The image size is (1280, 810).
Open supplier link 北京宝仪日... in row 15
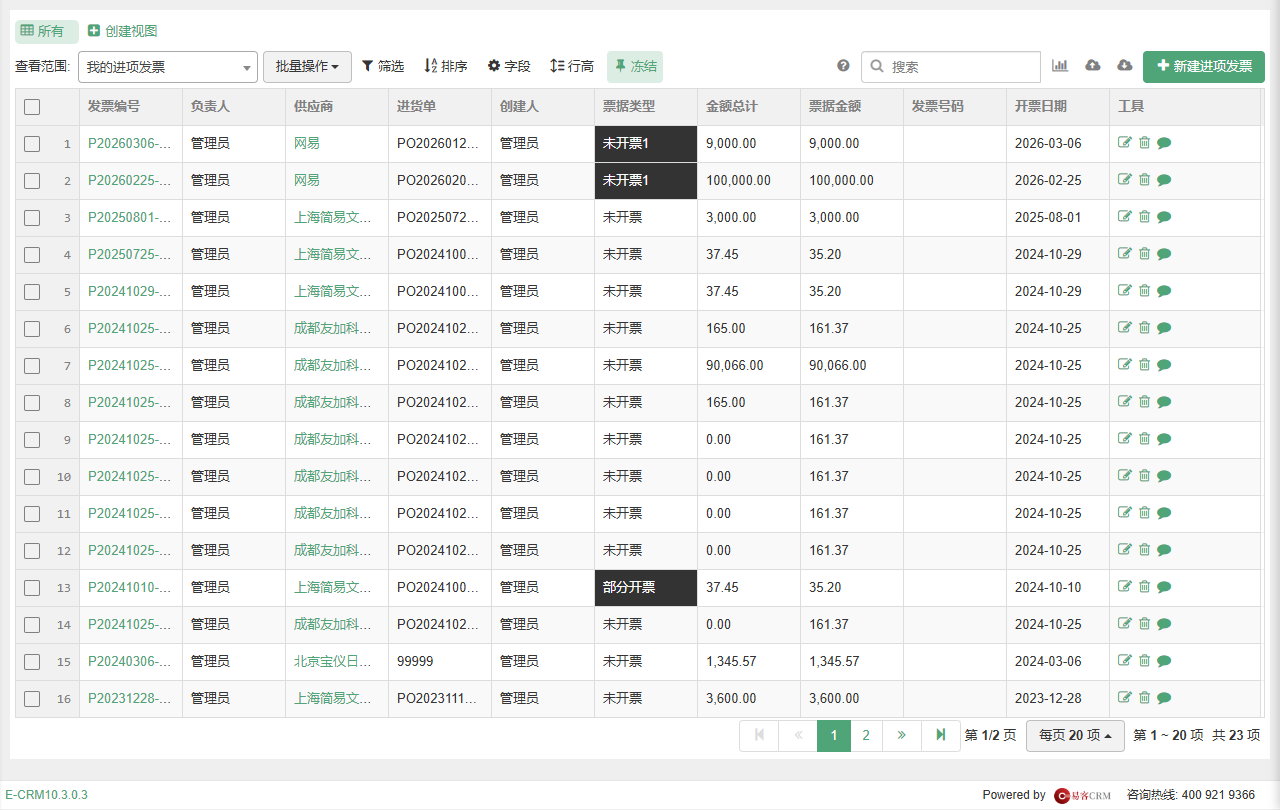click(332, 661)
